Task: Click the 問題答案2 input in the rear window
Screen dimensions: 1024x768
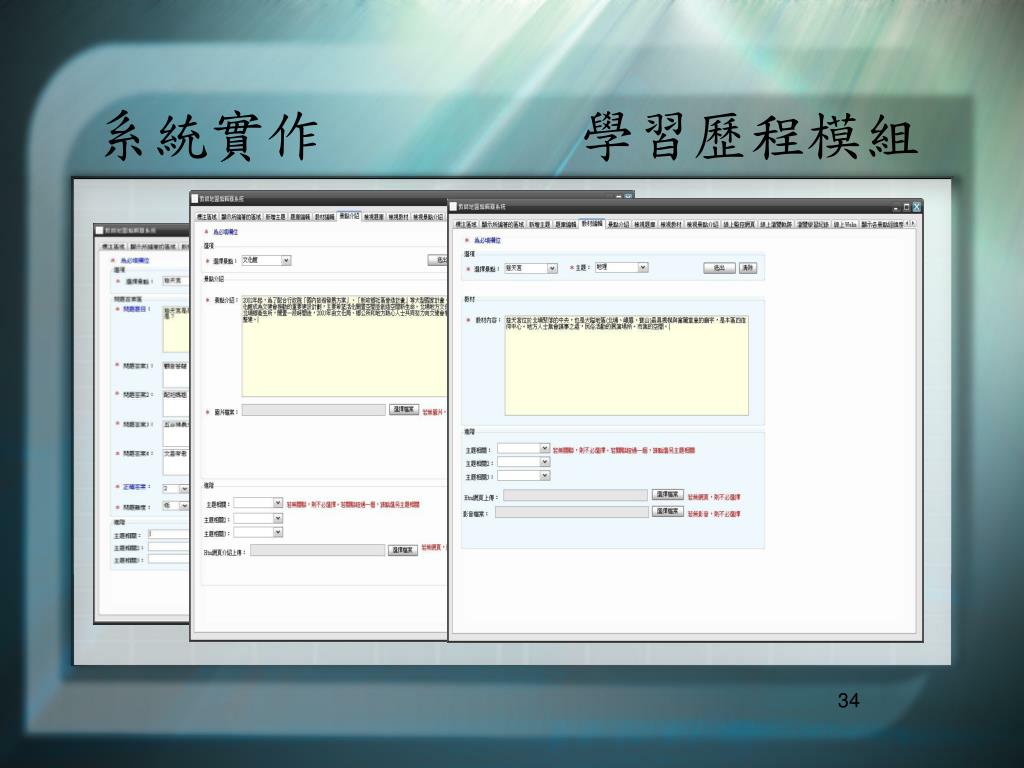Action: click(176, 404)
